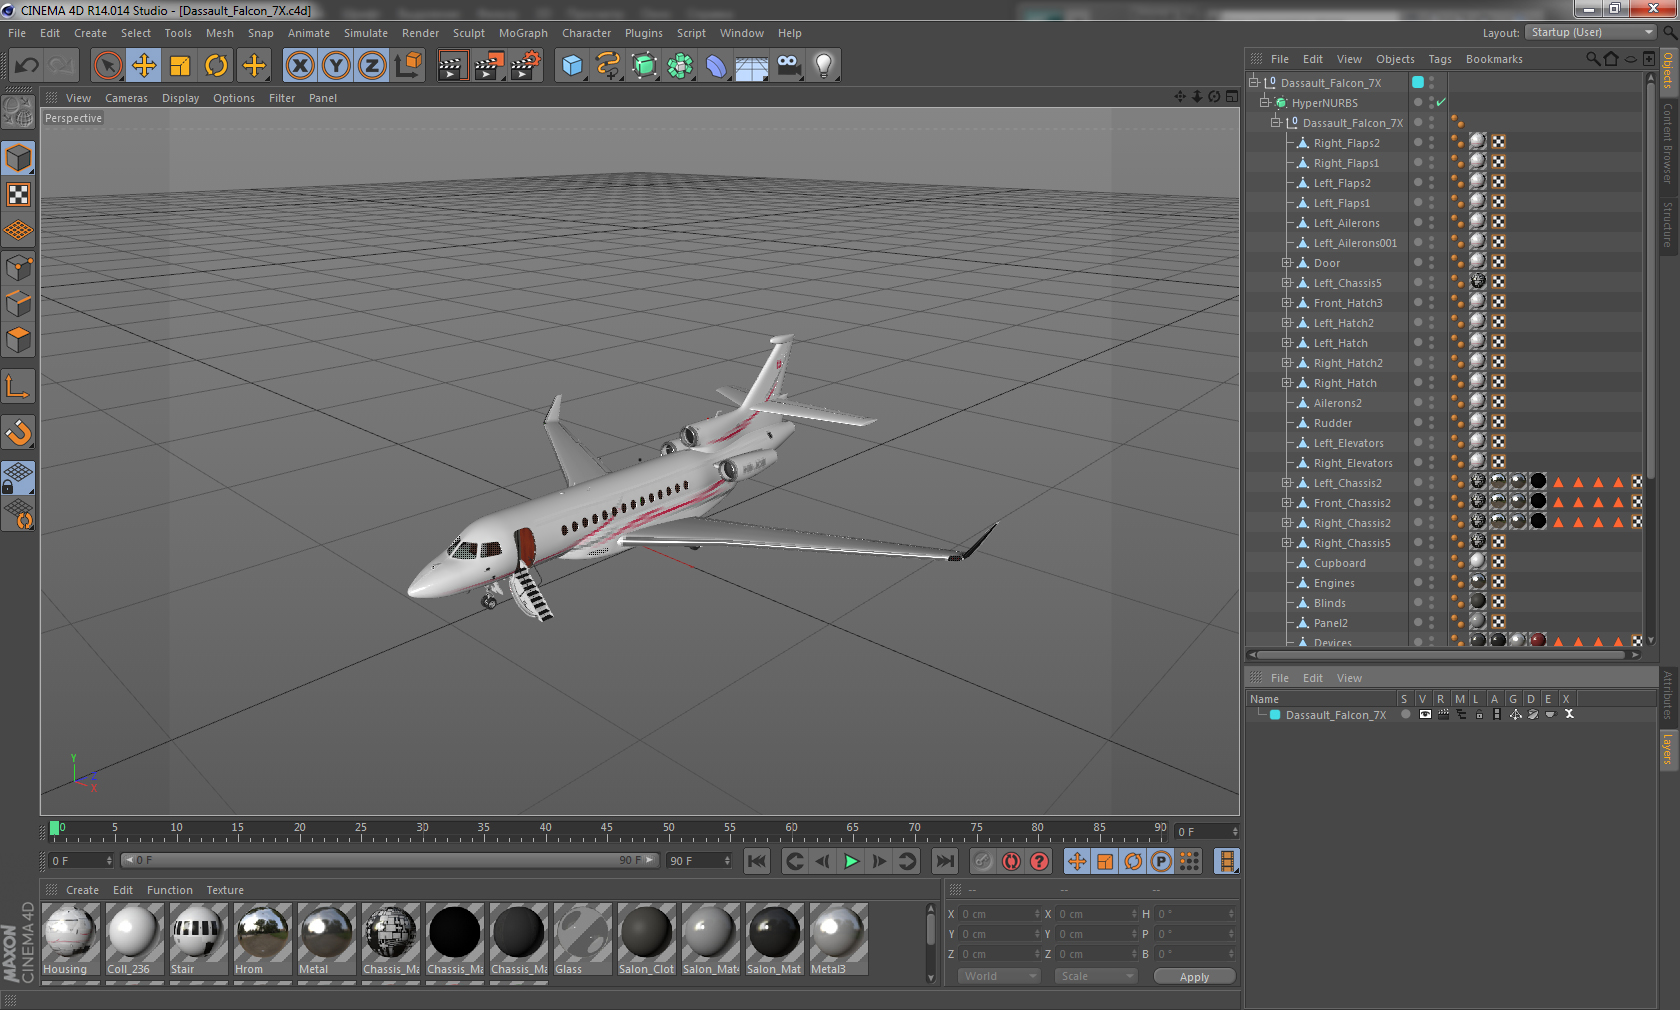This screenshot has height=1010, width=1680.
Task: Toggle snapping magnet icon
Action: [18, 432]
